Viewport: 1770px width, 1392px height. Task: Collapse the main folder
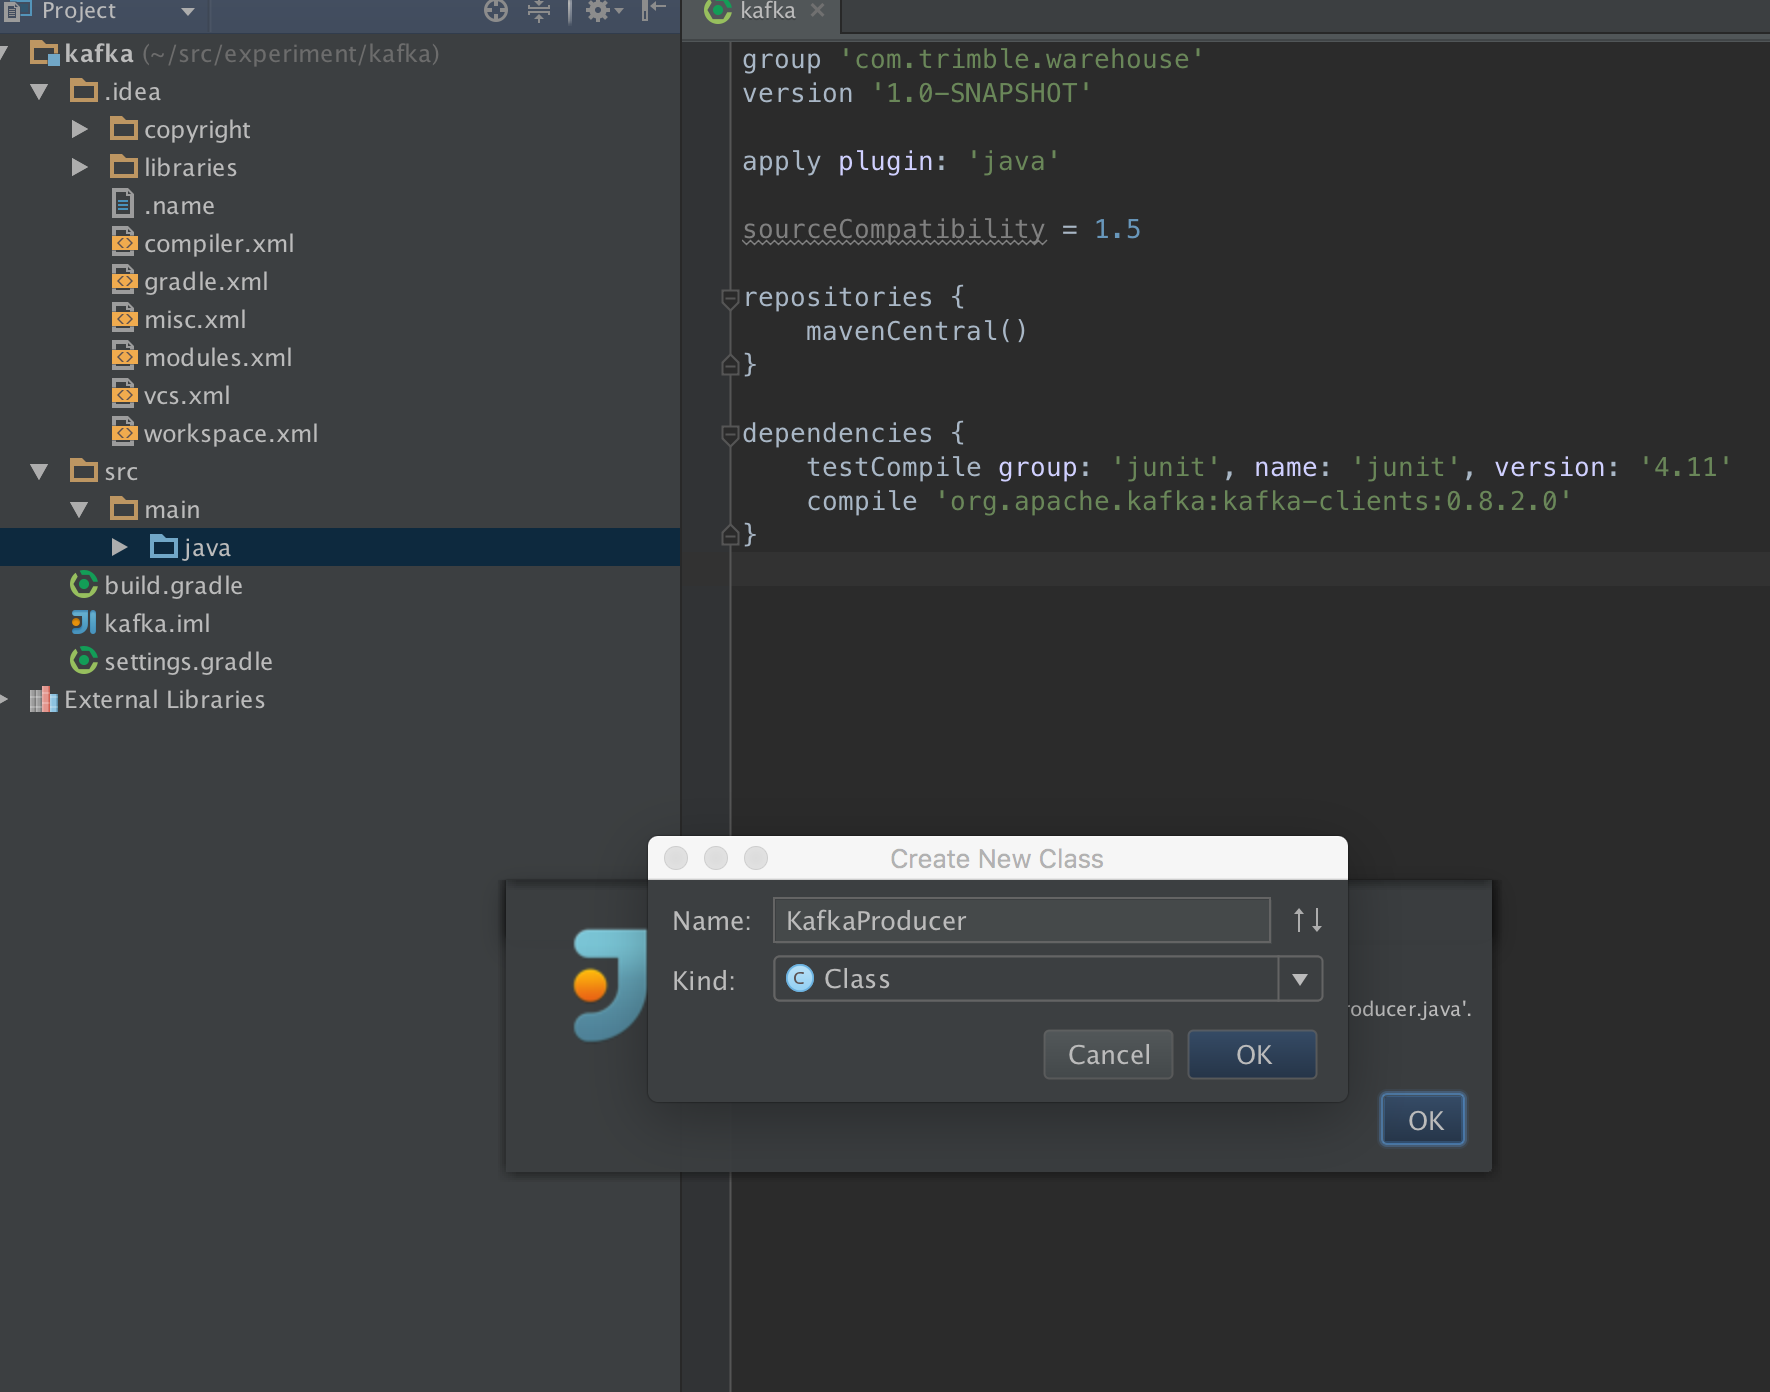[80, 510]
